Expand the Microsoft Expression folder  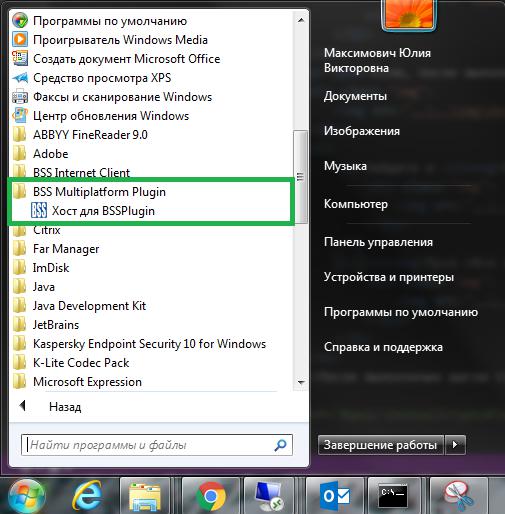(77, 382)
